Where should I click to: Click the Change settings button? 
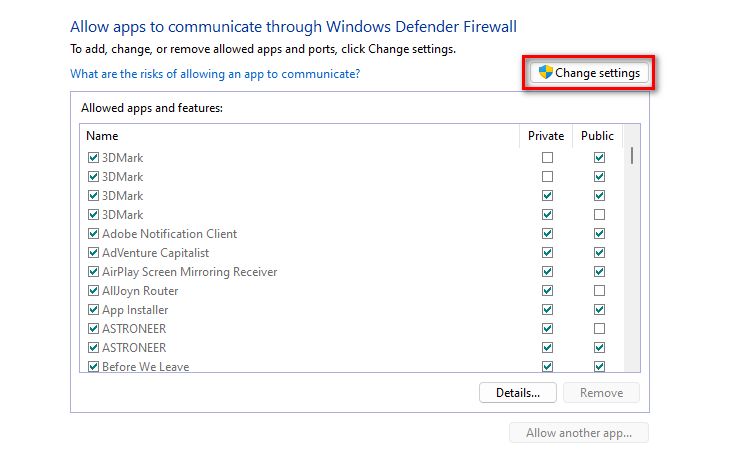coord(589,73)
